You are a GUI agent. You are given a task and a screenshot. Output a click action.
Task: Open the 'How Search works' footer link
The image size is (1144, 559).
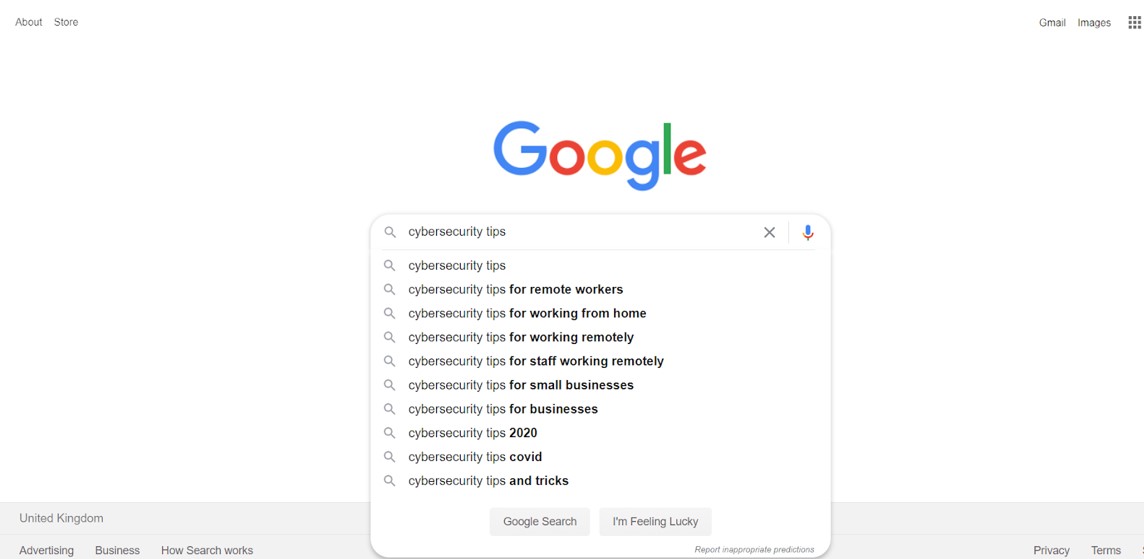[207, 550]
